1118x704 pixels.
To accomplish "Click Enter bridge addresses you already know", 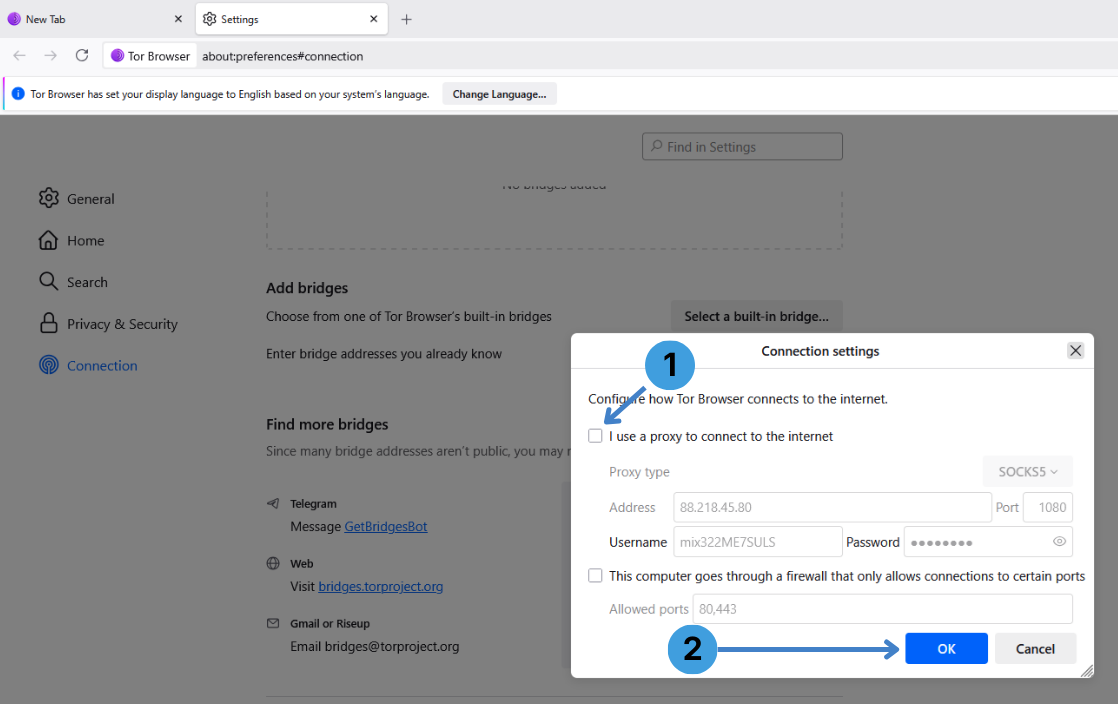I will (x=384, y=354).
